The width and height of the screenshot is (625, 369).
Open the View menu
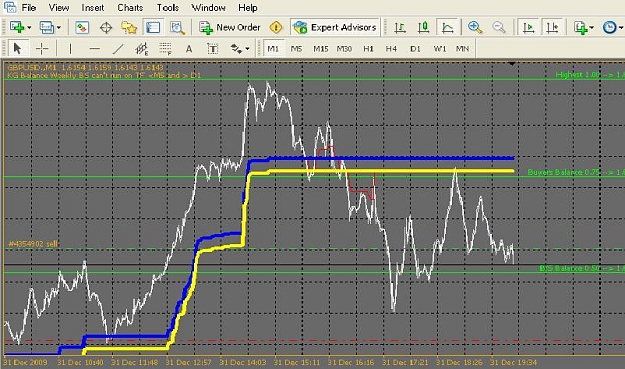coord(59,8)
